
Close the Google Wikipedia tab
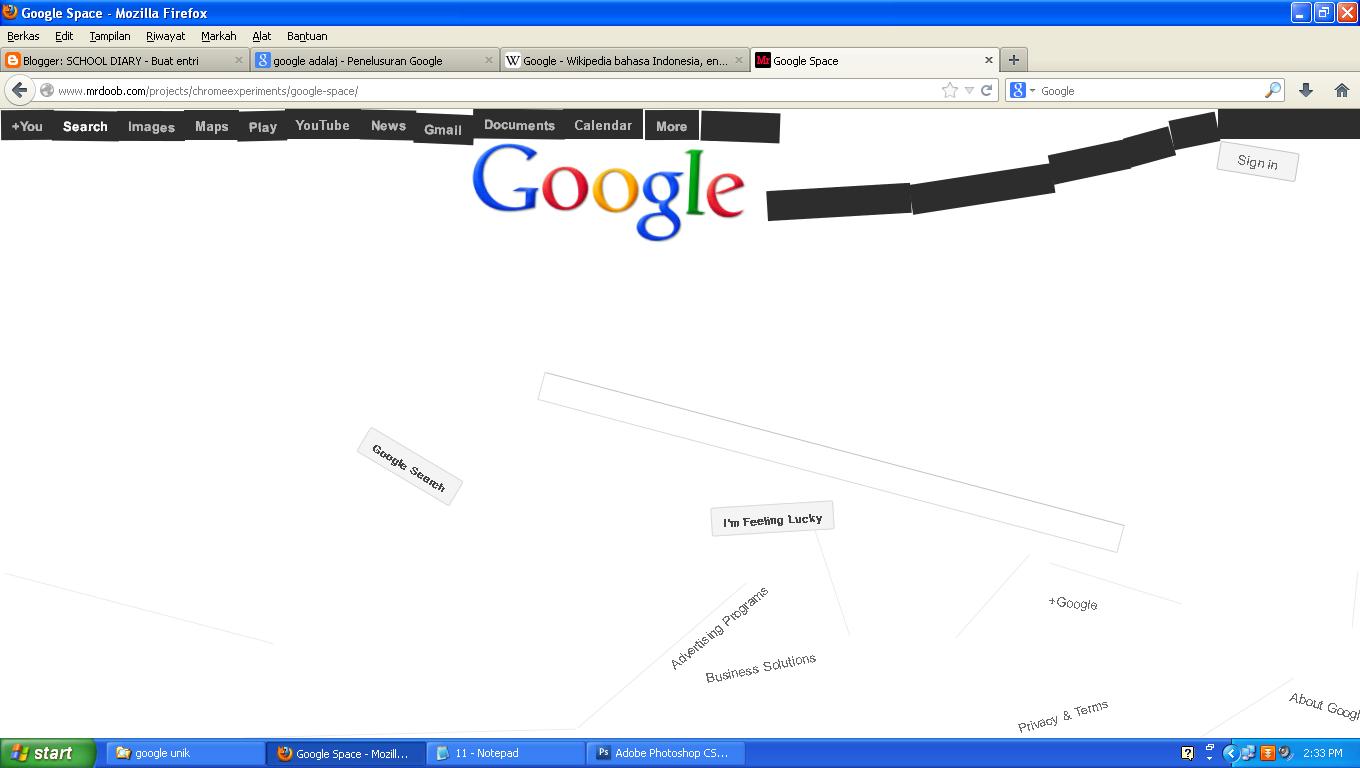point(738,60)
